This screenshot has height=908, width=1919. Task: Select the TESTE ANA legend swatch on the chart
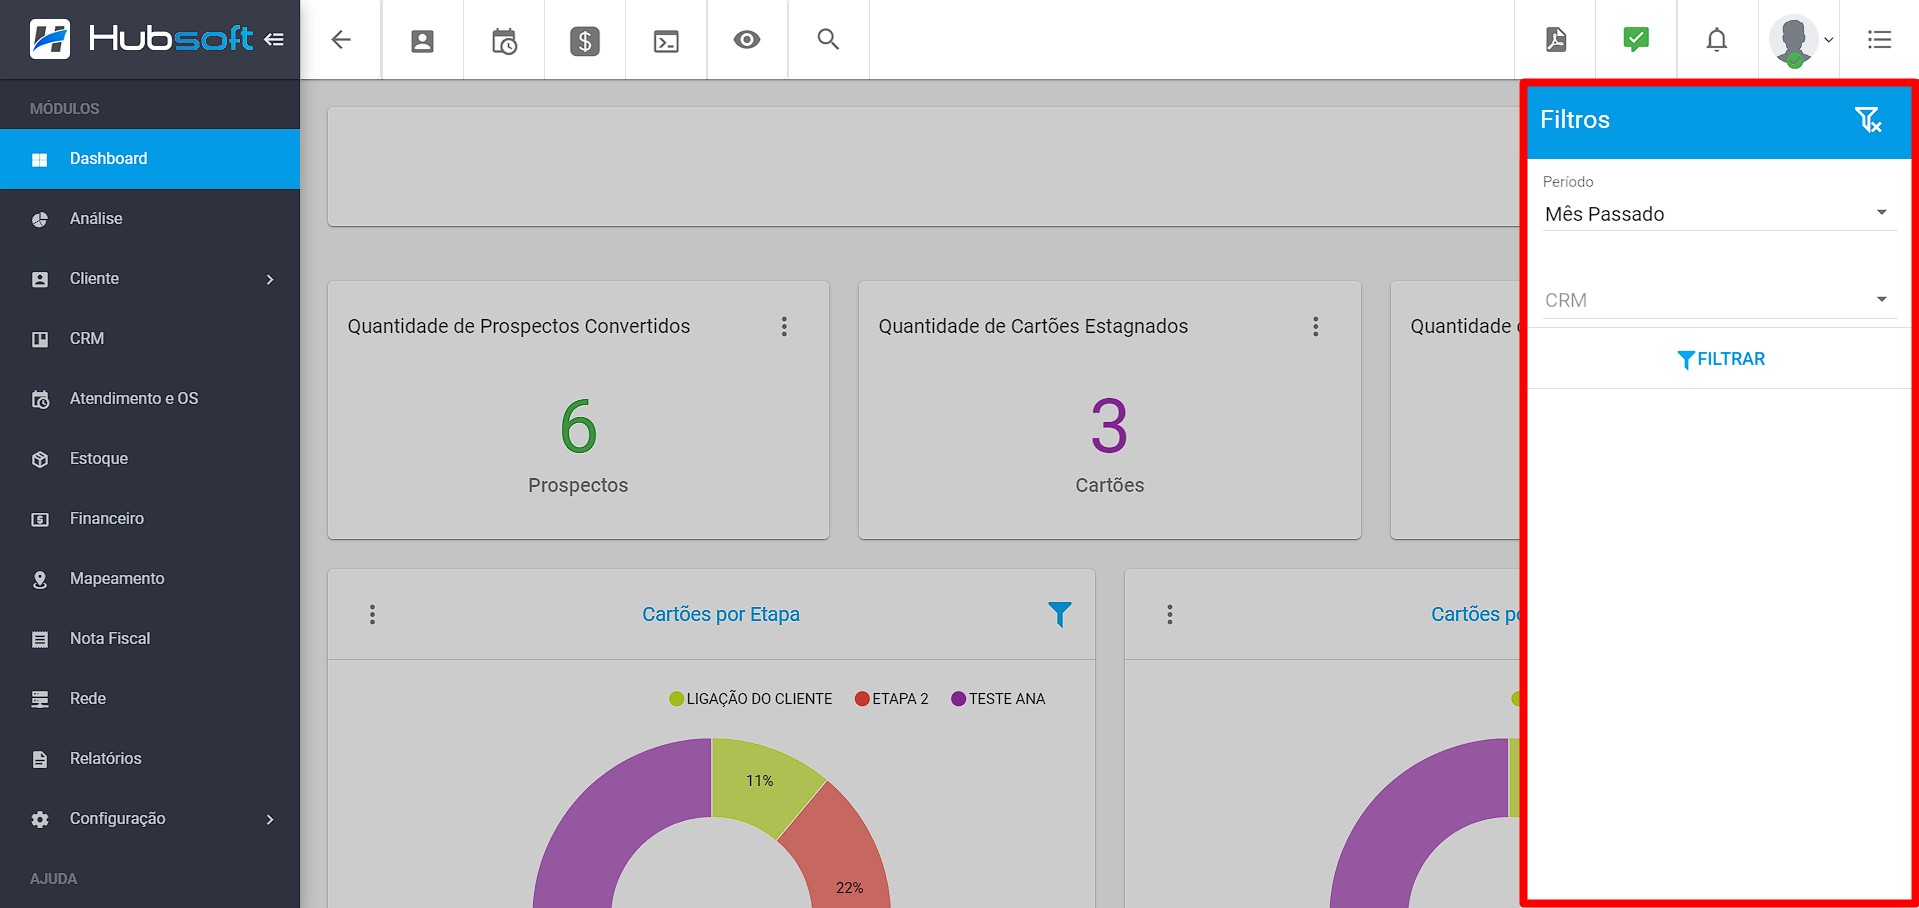click(959, 698)
